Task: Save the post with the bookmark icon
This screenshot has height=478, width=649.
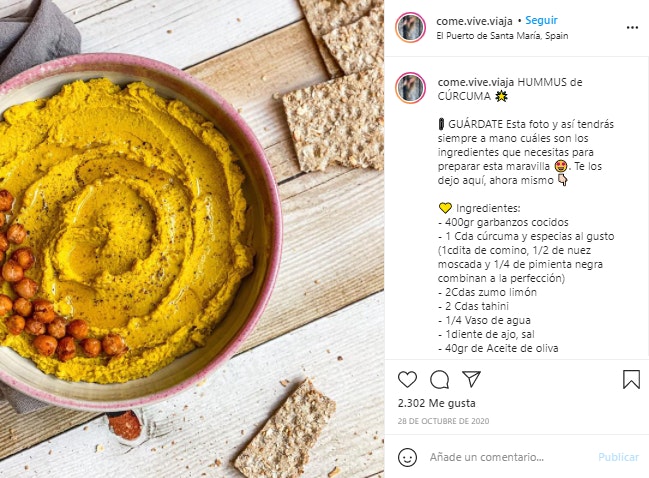Action: click(x=631, y=380)
